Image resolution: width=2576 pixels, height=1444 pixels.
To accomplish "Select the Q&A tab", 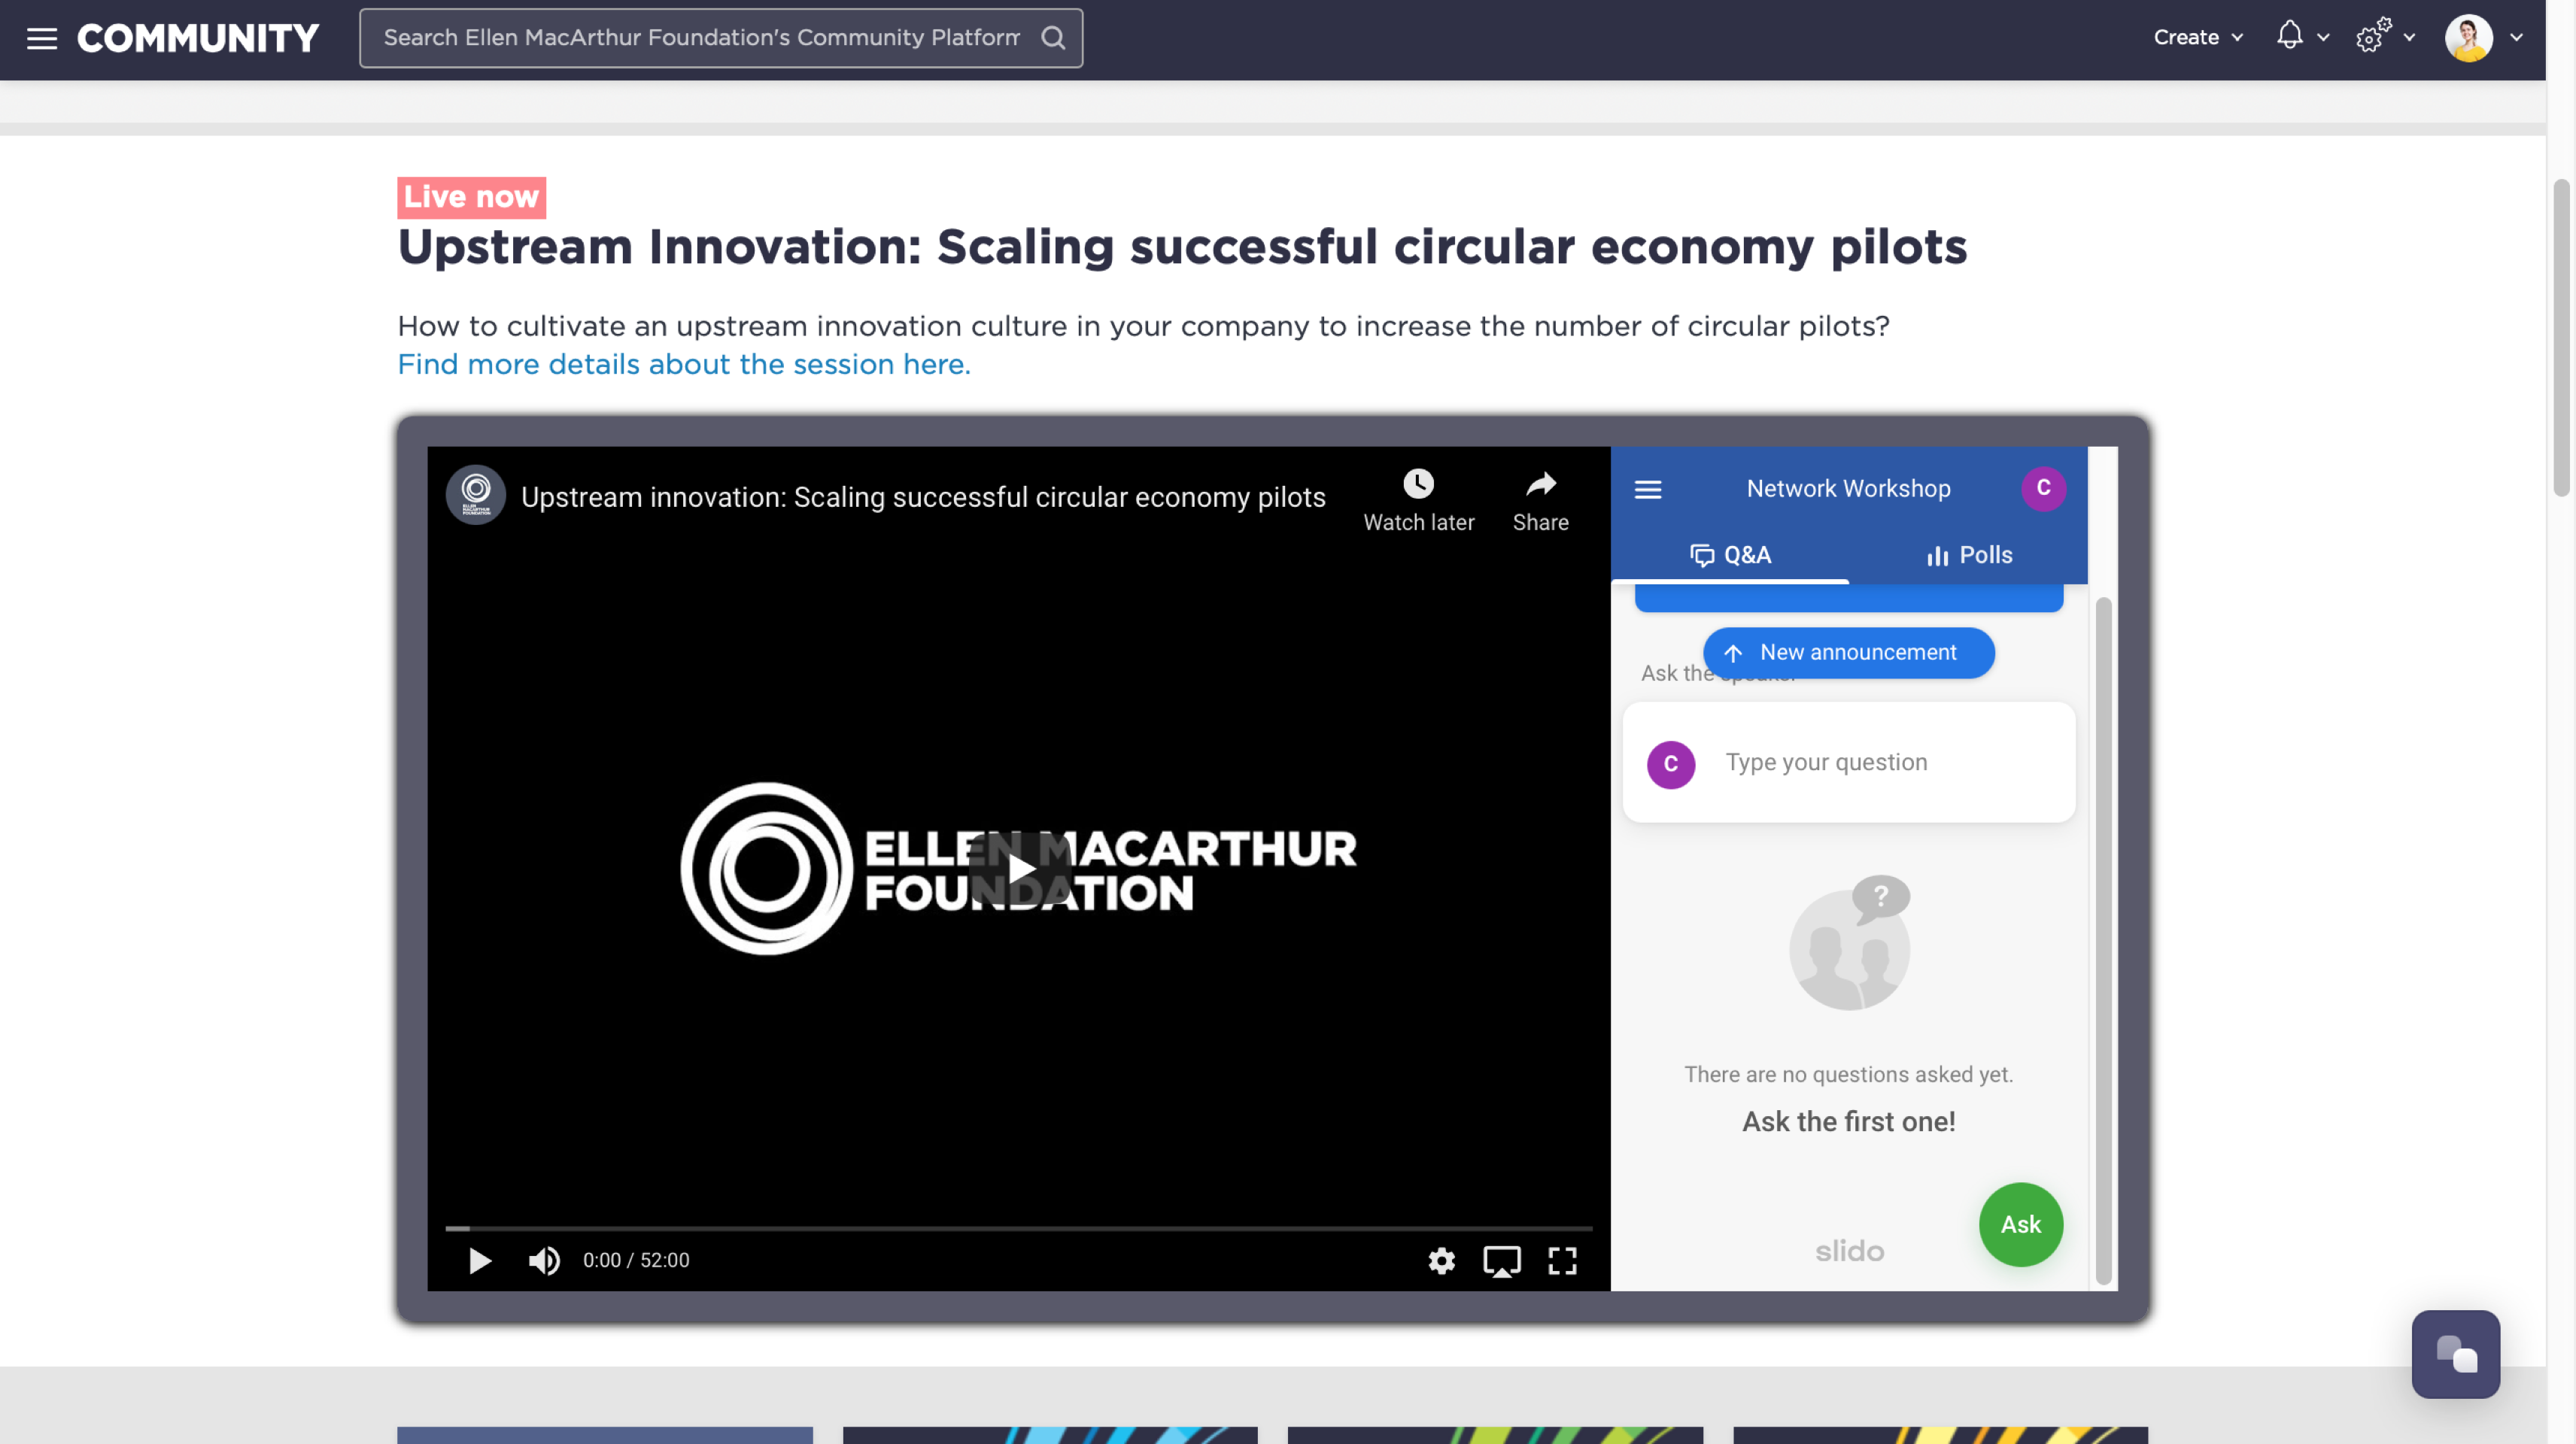I will pyautogui.click(x=1730, y=555).
